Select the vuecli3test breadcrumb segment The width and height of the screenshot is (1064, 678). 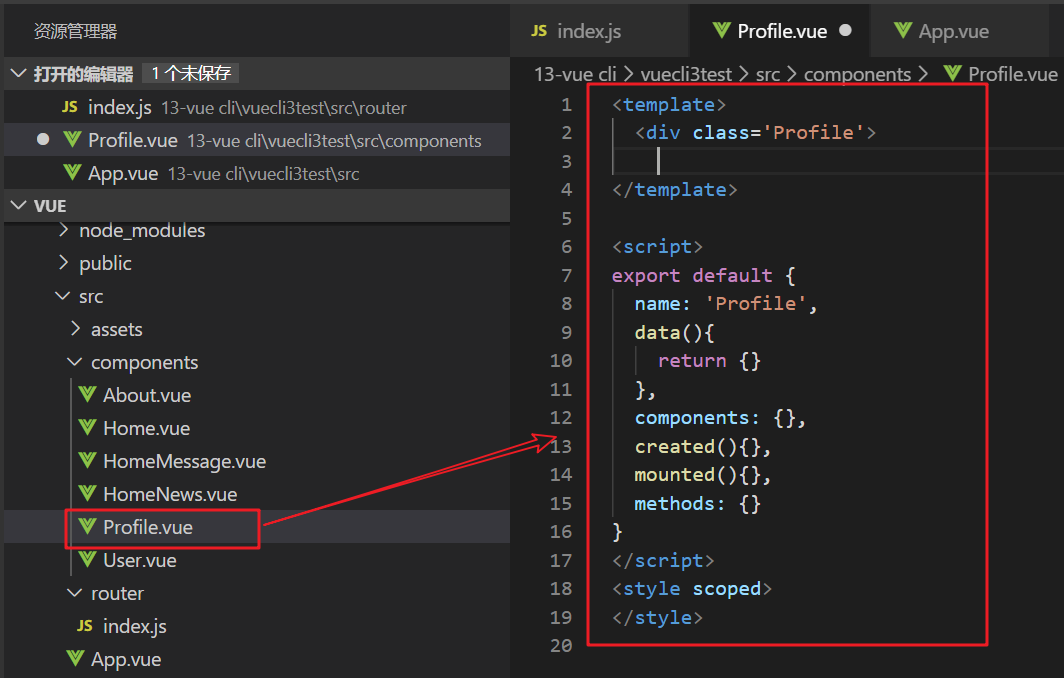(689, 74)
